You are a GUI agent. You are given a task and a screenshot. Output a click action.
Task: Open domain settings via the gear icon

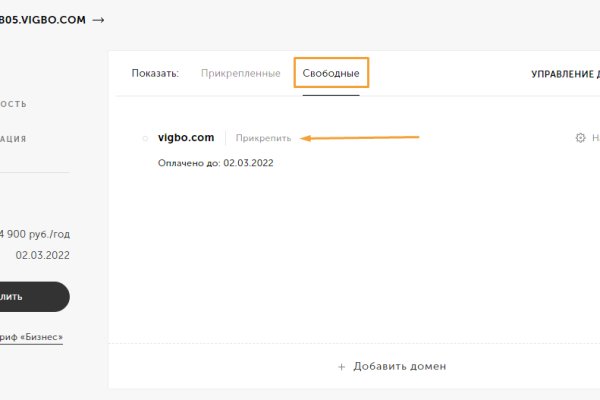tap(580, 138)
